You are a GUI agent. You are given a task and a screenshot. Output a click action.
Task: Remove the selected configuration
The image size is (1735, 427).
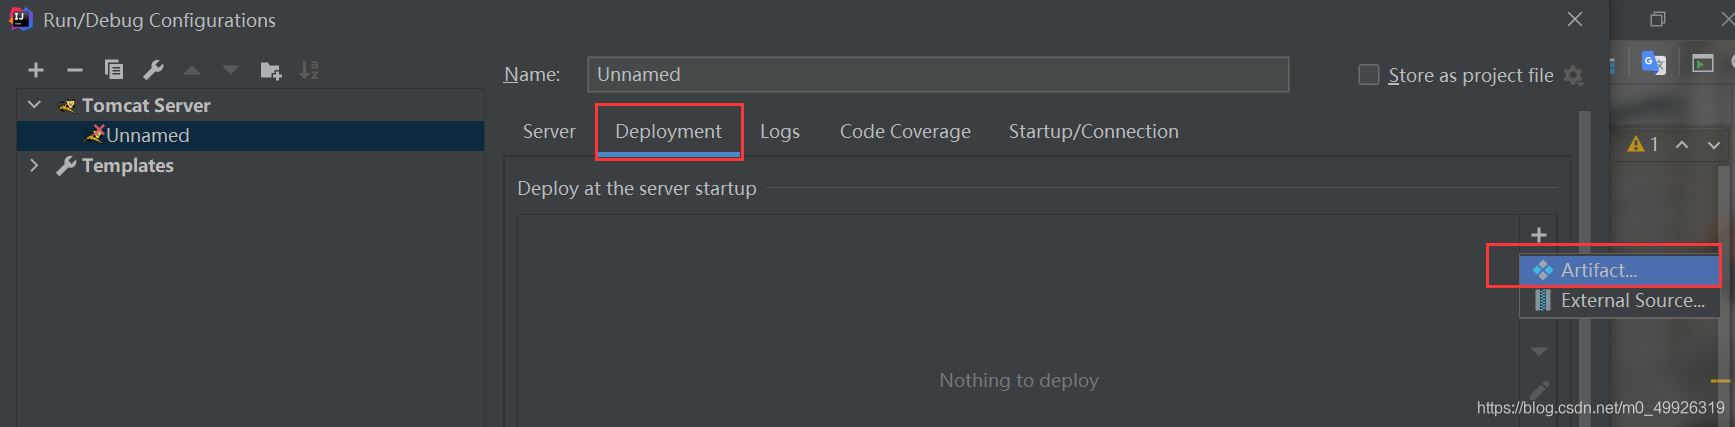point(74,70)
